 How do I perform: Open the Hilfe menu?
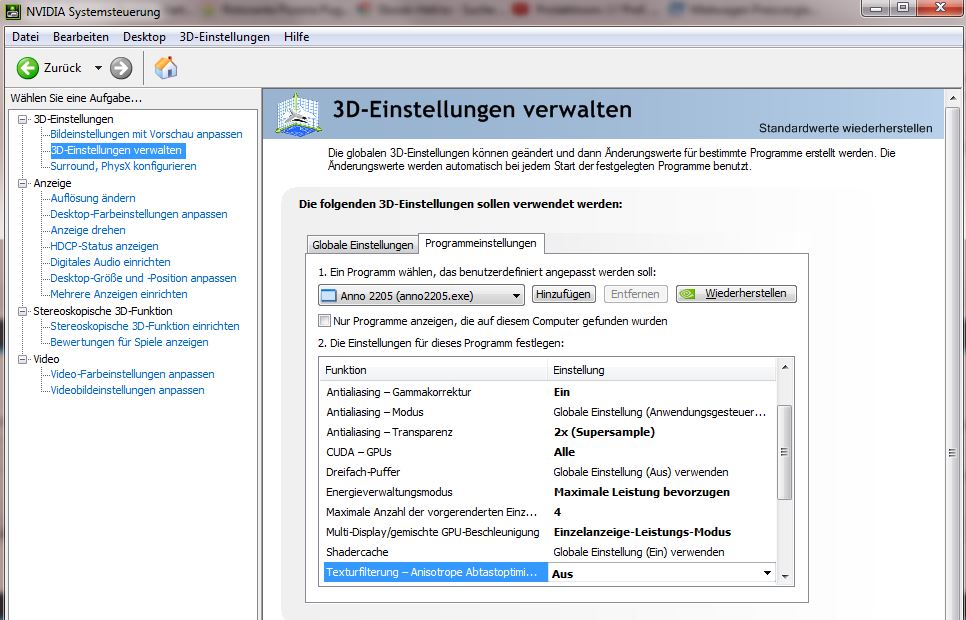tap(296, 37)
